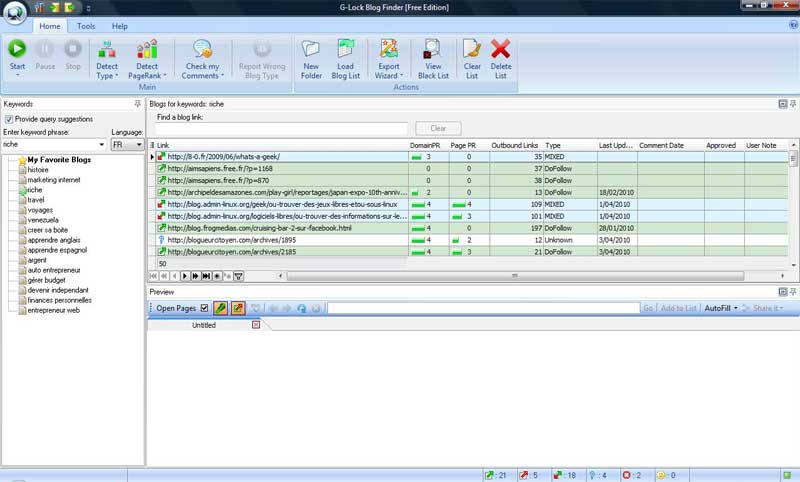Toggle the Open Pages checkbox
Screen dimensions: 800x482
tap(205, 308)
